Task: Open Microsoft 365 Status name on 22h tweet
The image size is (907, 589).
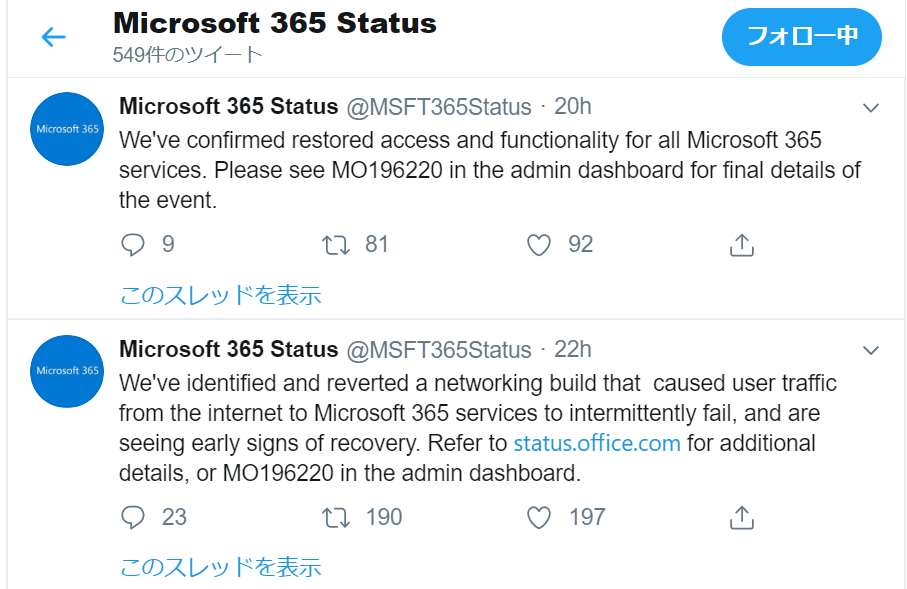Action: [228, 349]
